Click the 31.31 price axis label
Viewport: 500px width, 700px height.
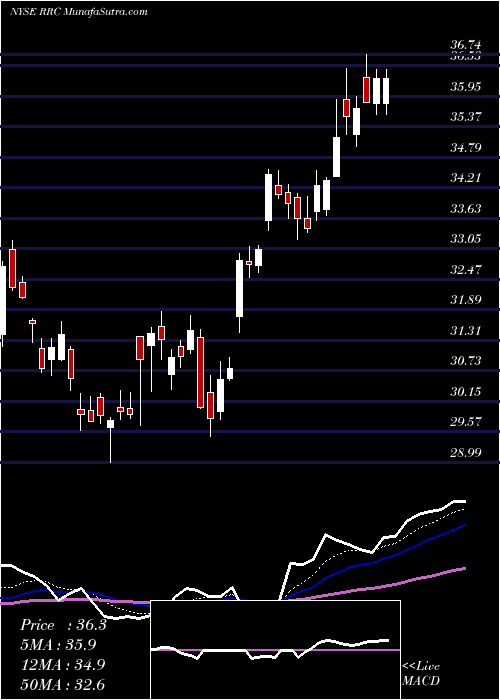465,331
